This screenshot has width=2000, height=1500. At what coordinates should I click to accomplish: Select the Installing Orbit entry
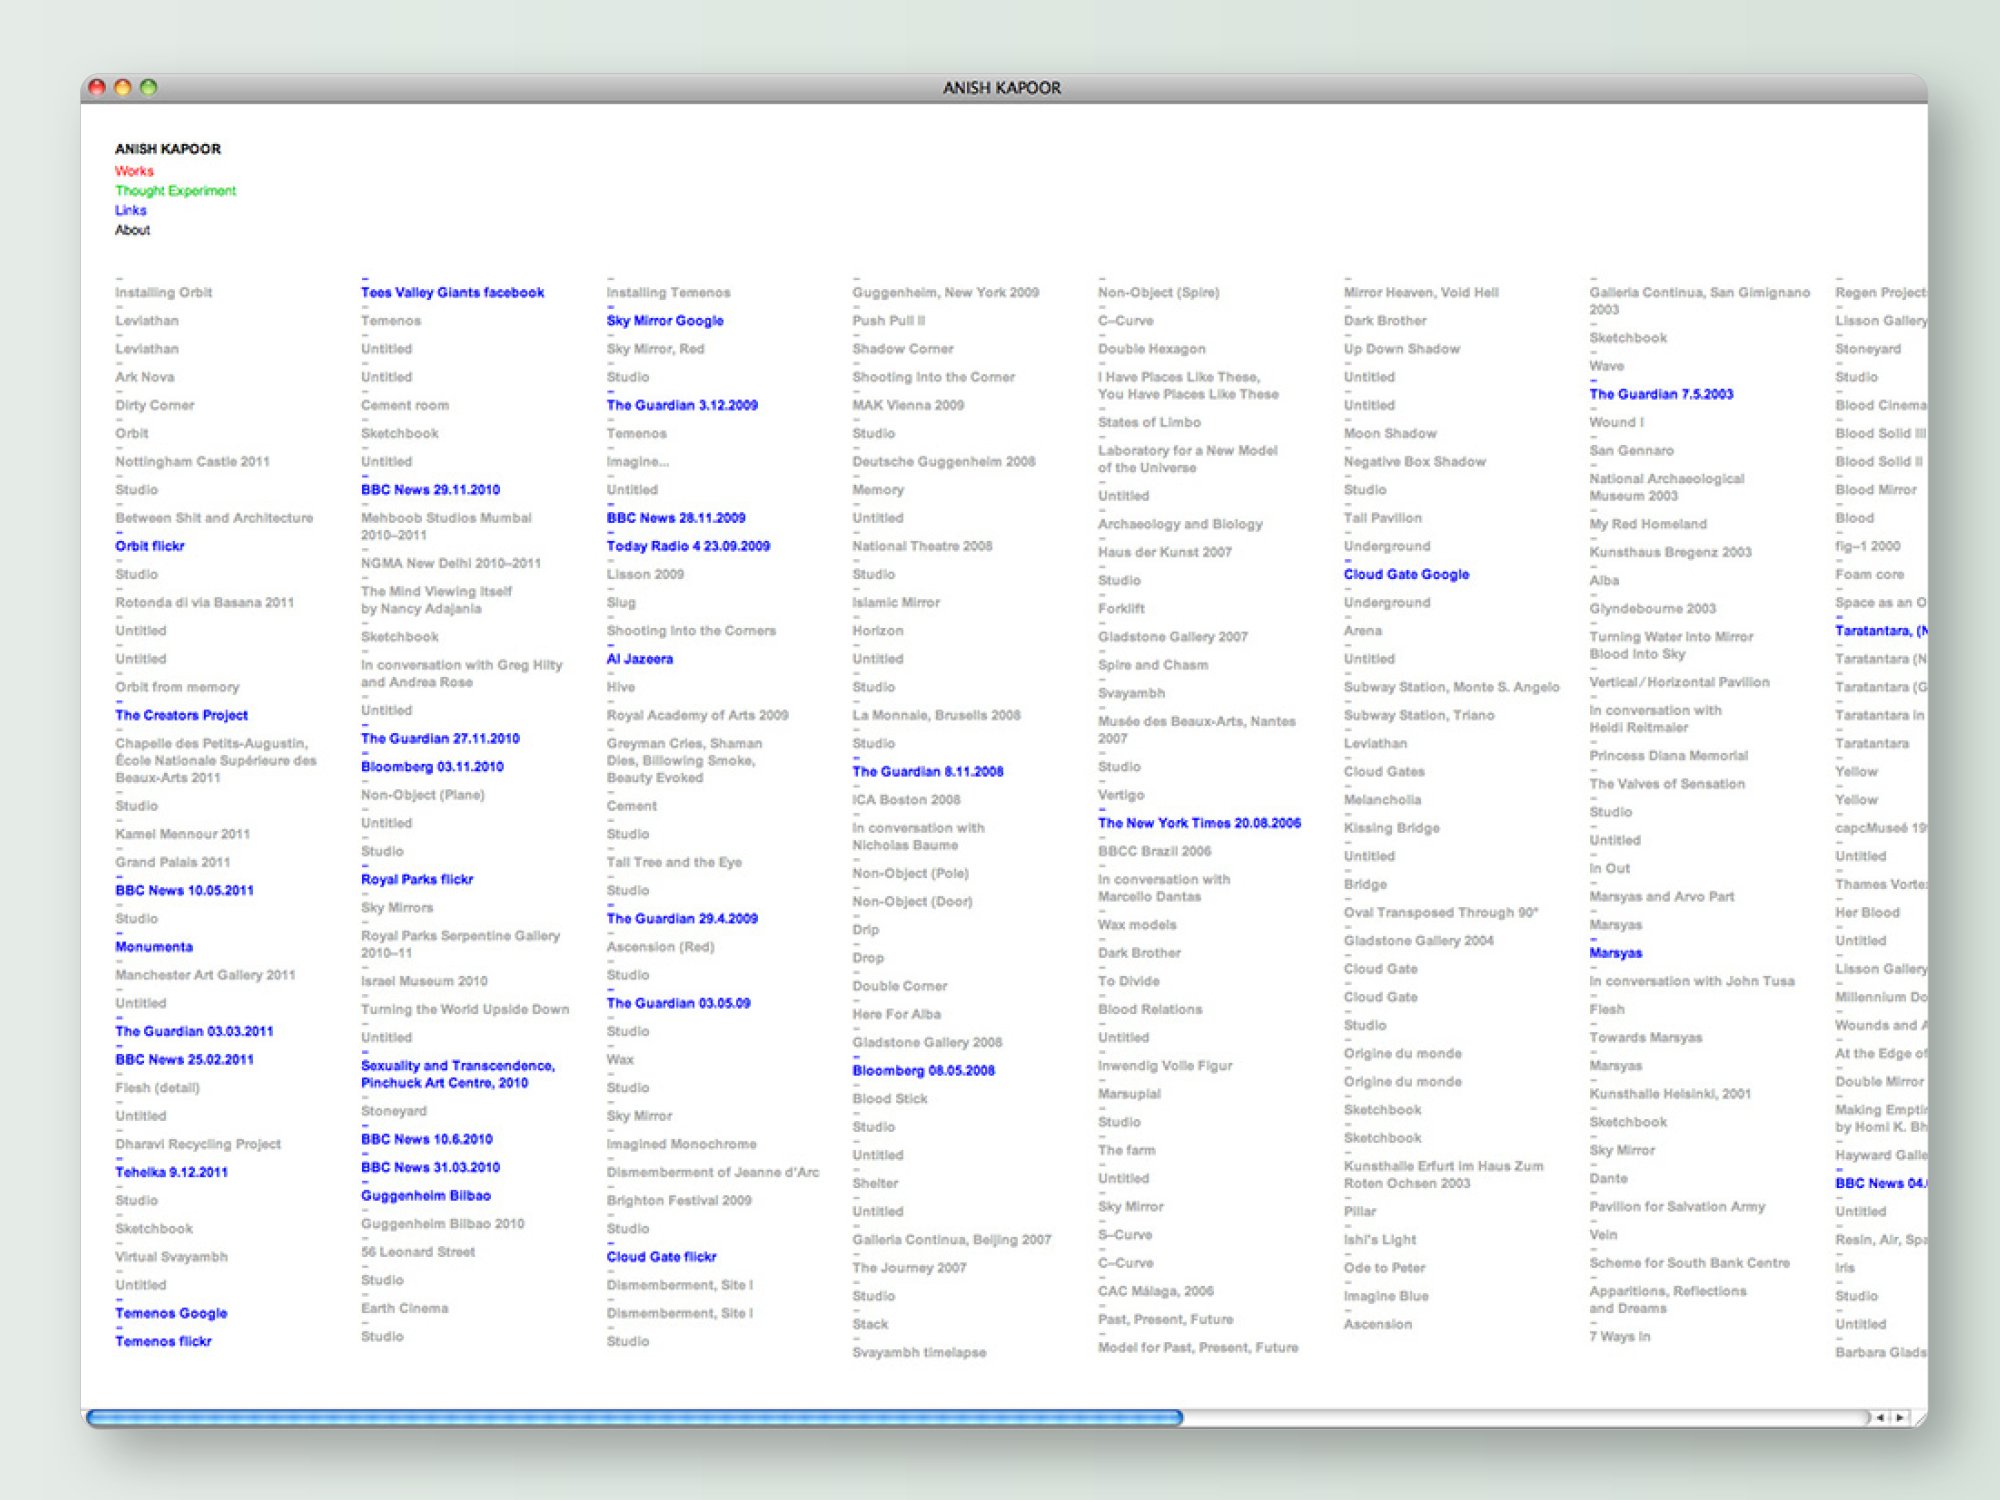(163, 293)
